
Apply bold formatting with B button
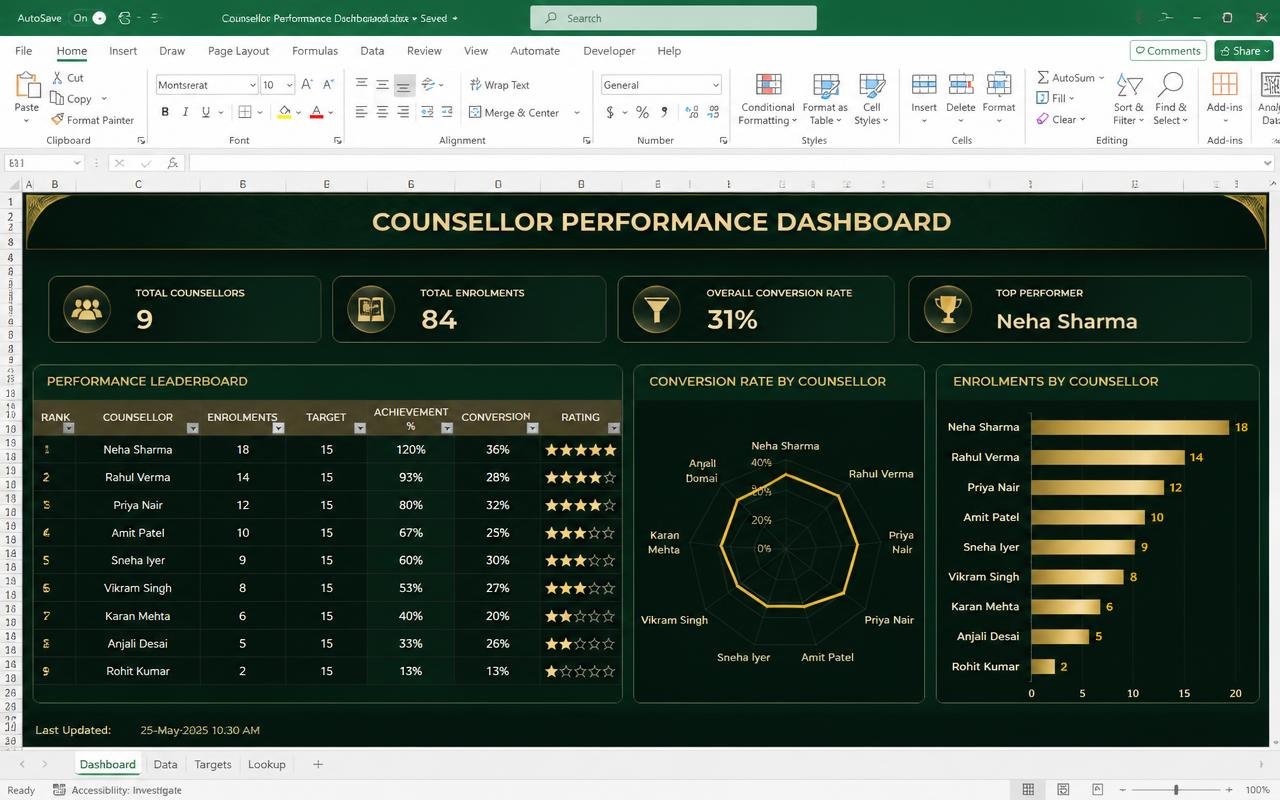[x=165, y=113]
